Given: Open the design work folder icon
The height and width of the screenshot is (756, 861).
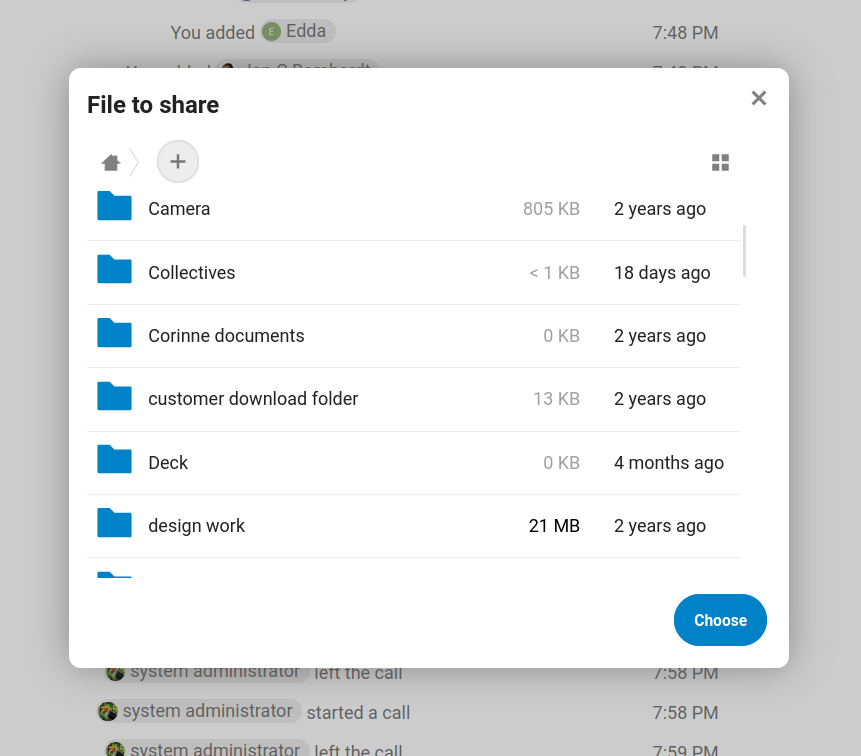Looking at the screenshot, I should click(x=113, y=525).
